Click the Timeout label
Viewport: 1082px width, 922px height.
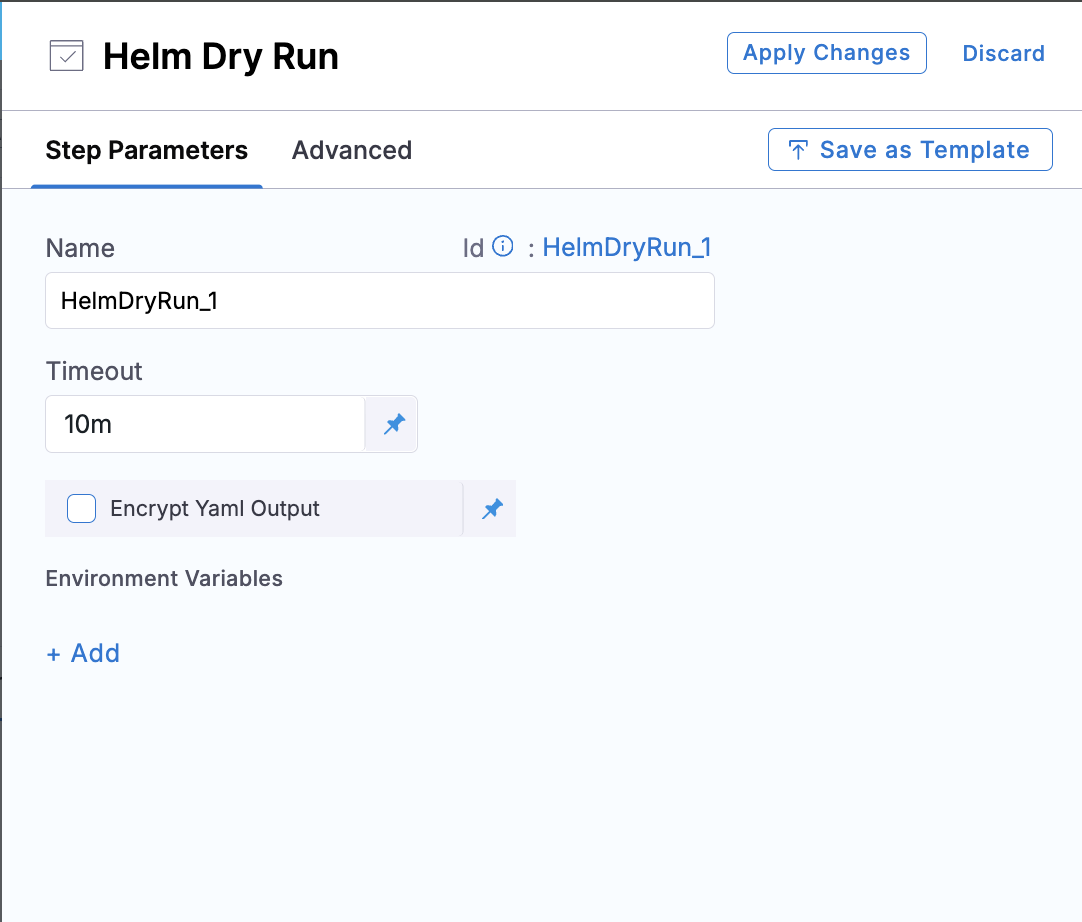[x=94, y=371]
